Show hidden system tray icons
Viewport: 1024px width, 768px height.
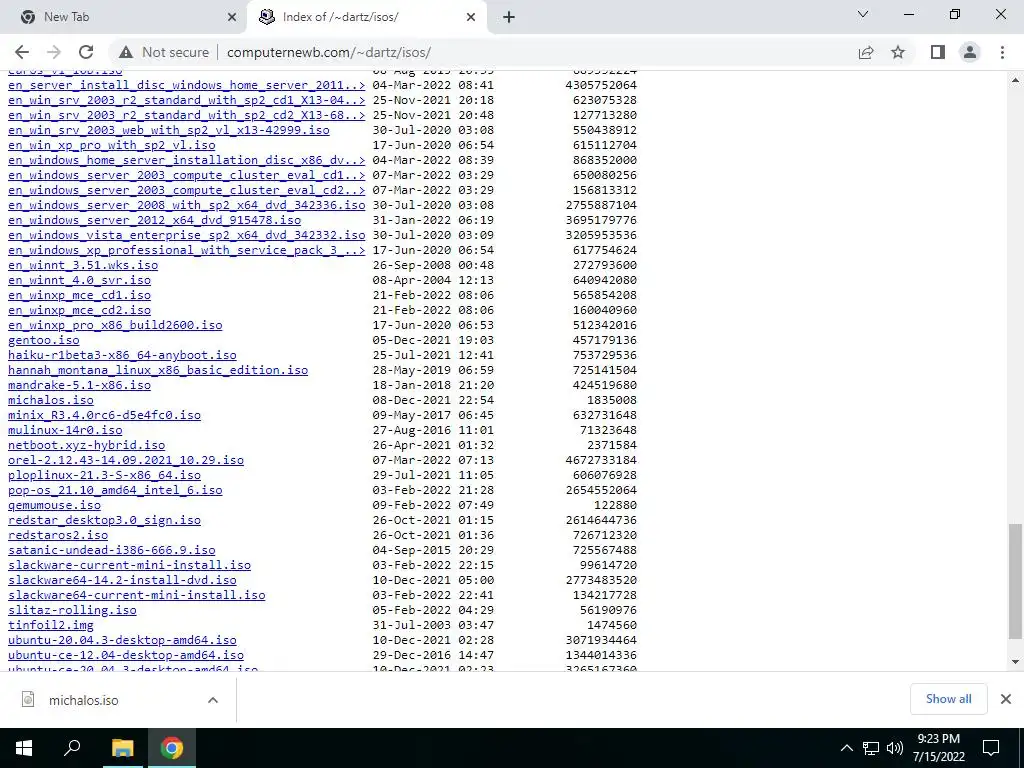pyautogui.click(x=846, y=748)
